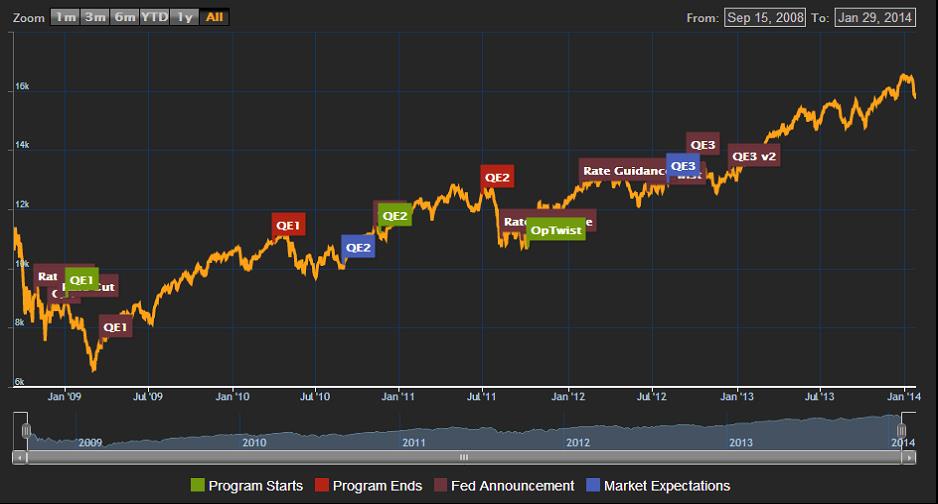Toggle the Fed Announcement legend series
Screen dimensions: 938x504
pos(504,485)
